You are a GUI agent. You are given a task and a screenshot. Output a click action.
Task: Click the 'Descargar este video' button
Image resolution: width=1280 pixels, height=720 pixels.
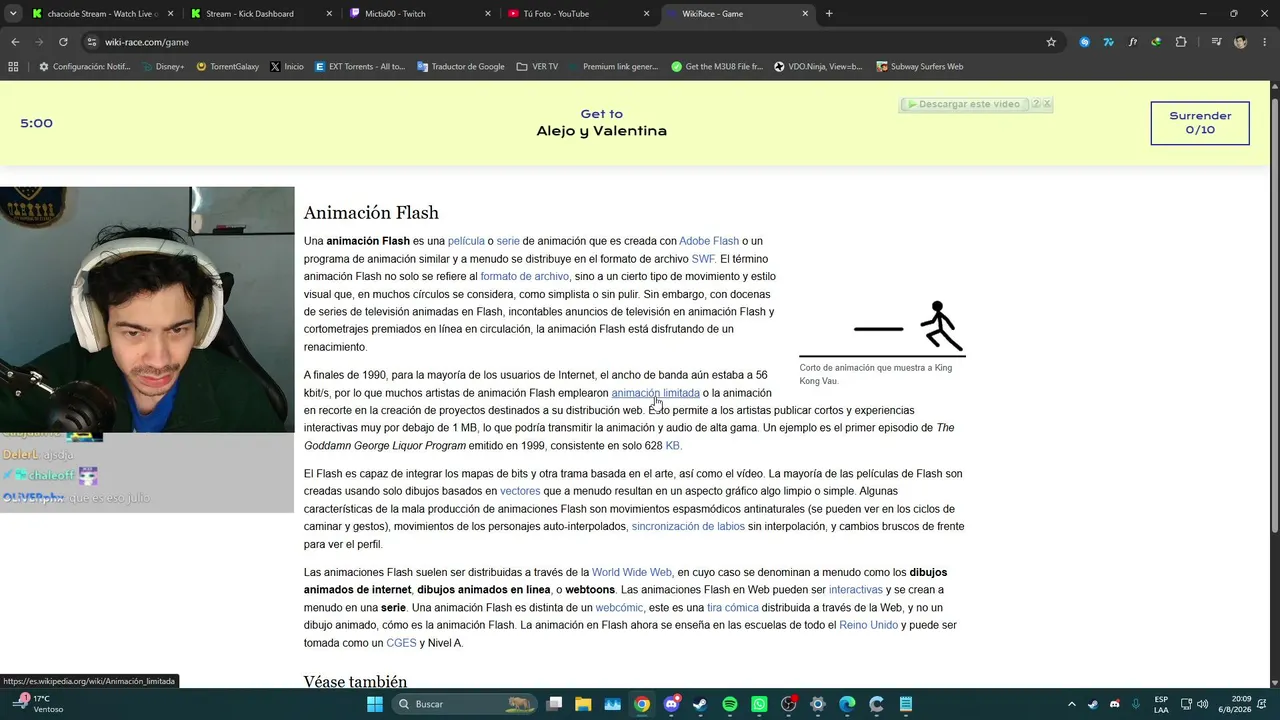coord(966,104)
